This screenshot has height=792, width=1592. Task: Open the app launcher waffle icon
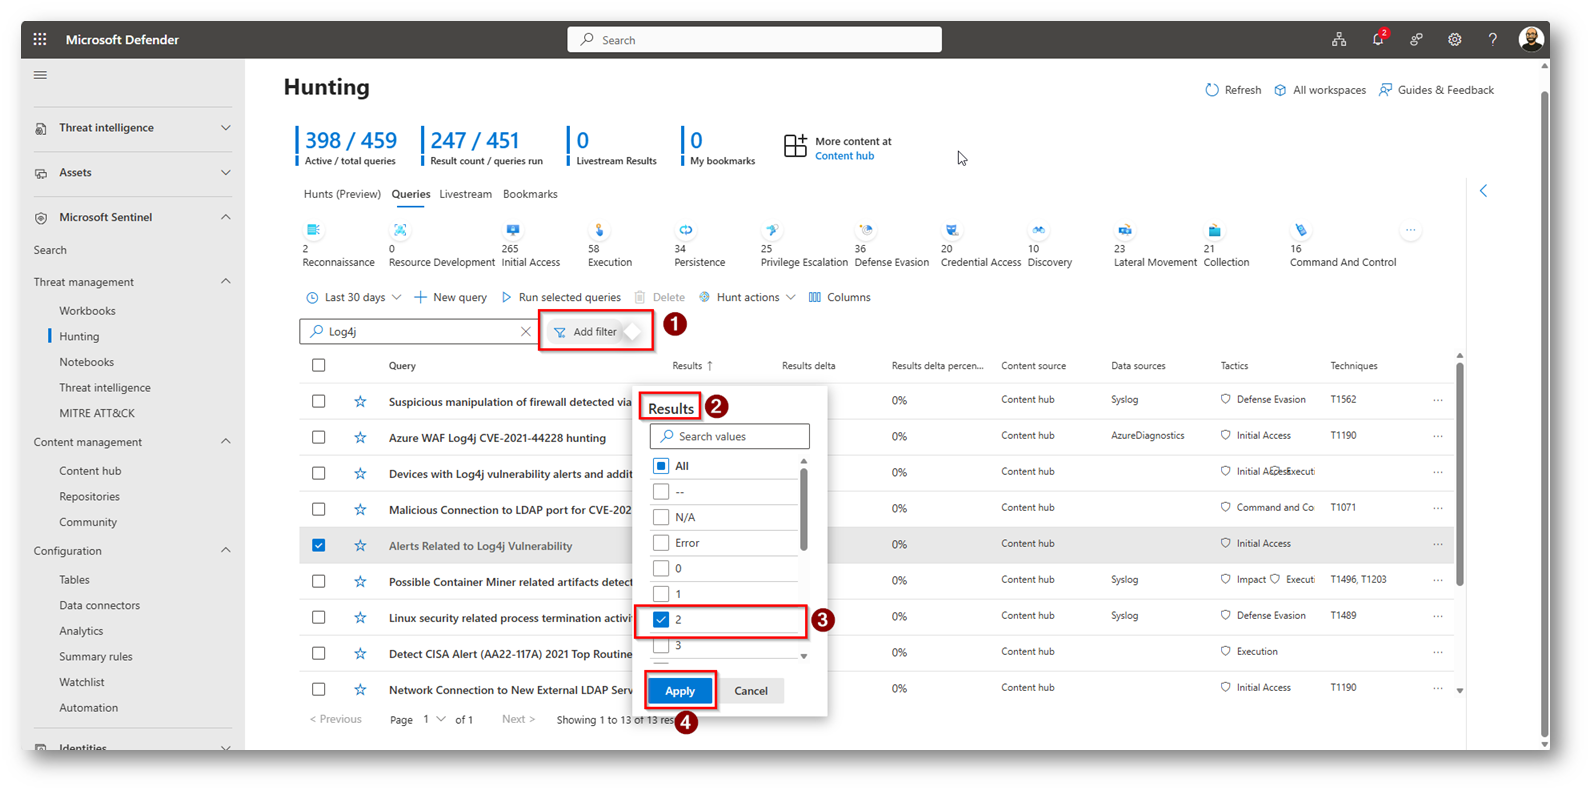40,40
